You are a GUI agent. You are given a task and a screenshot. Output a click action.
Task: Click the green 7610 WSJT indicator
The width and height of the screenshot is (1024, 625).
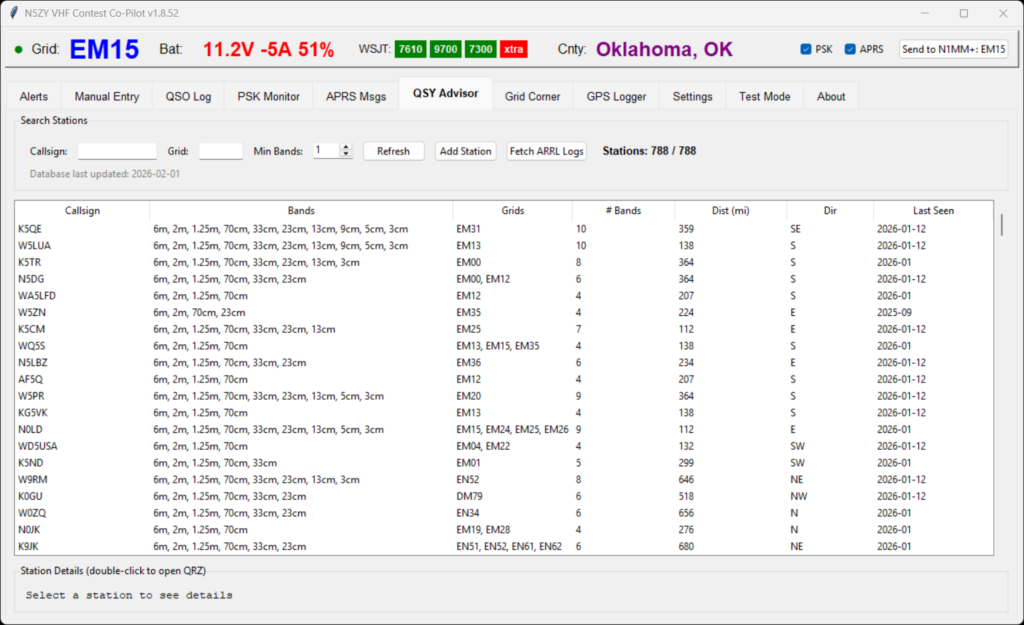[x=410, y=49]
